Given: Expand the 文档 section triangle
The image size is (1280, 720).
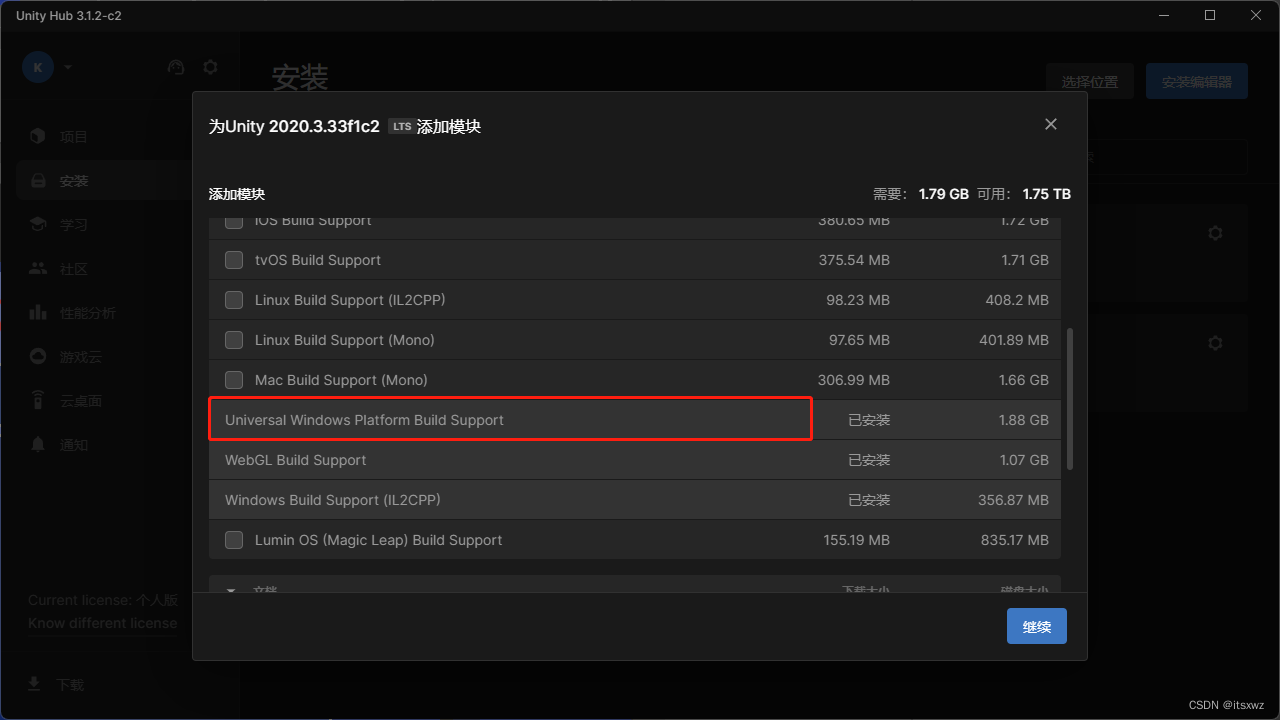Looking at the screenshot, I should 231,590.
